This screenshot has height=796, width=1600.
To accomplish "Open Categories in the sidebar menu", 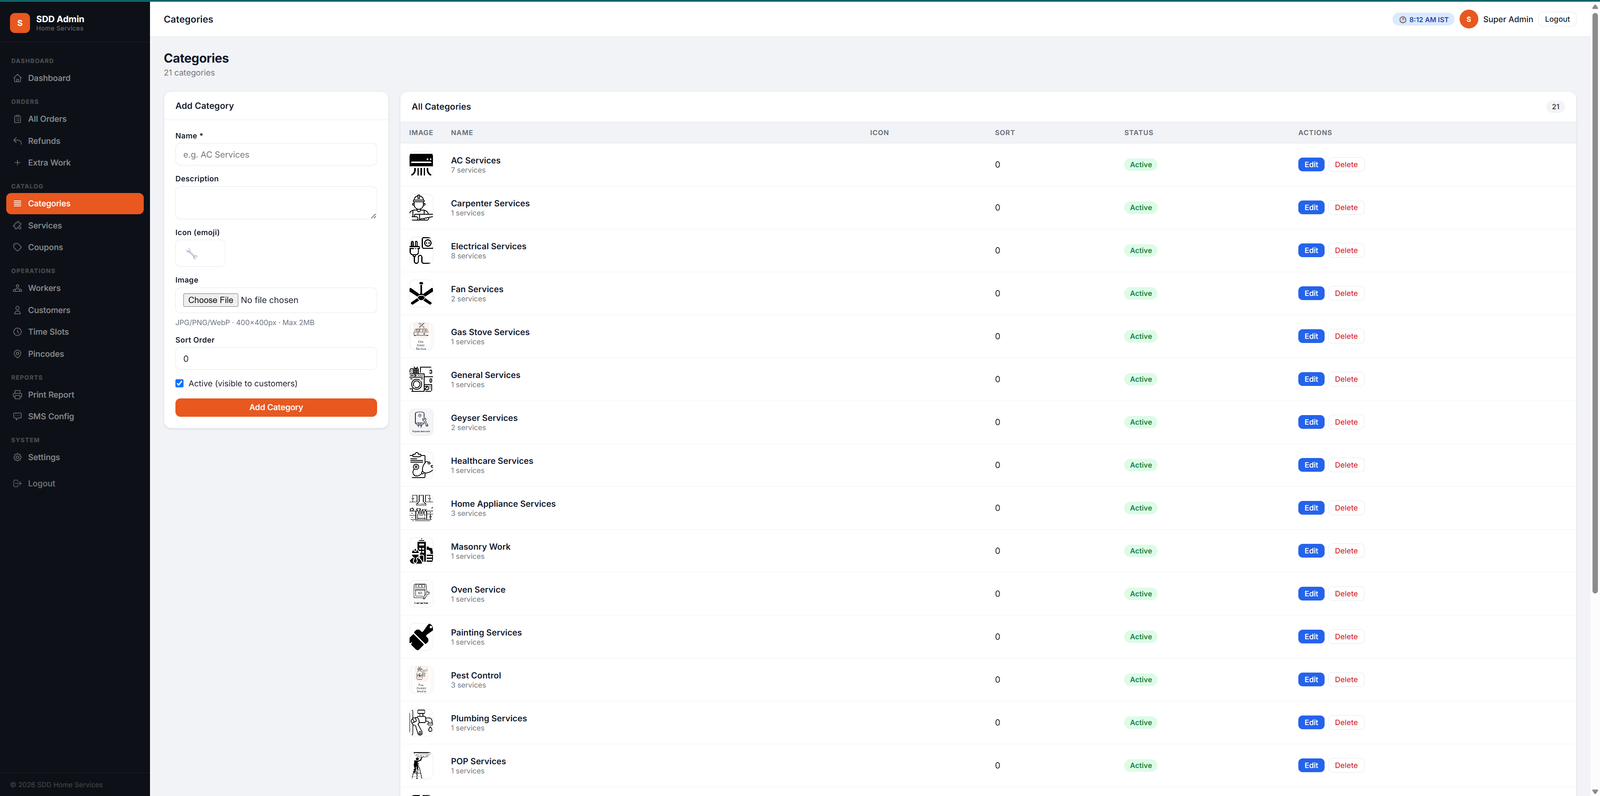I will tap(75, 204).
